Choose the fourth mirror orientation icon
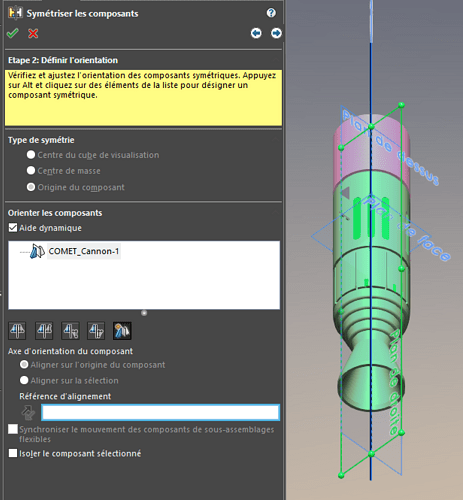Image resolution: width=463 pixels, height=500 pixels. click(x=96, y=331)
